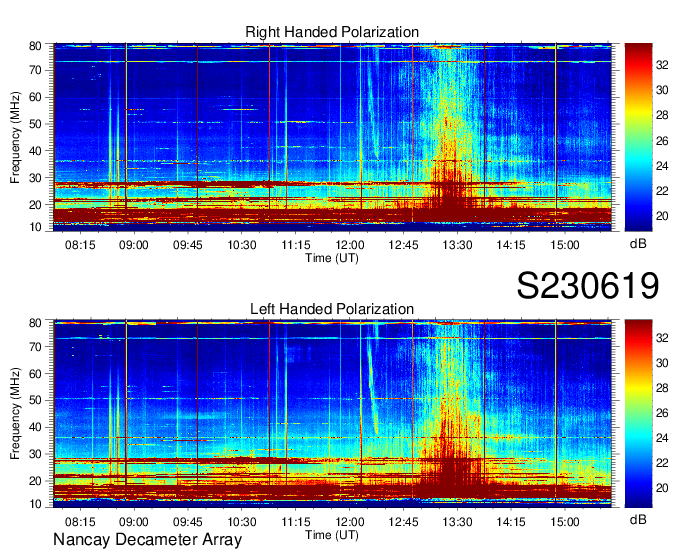Click the 40 MHz tick of left-handed plot
The height and width of the screenshot is (552, 680).
click(x=35, y=427)
